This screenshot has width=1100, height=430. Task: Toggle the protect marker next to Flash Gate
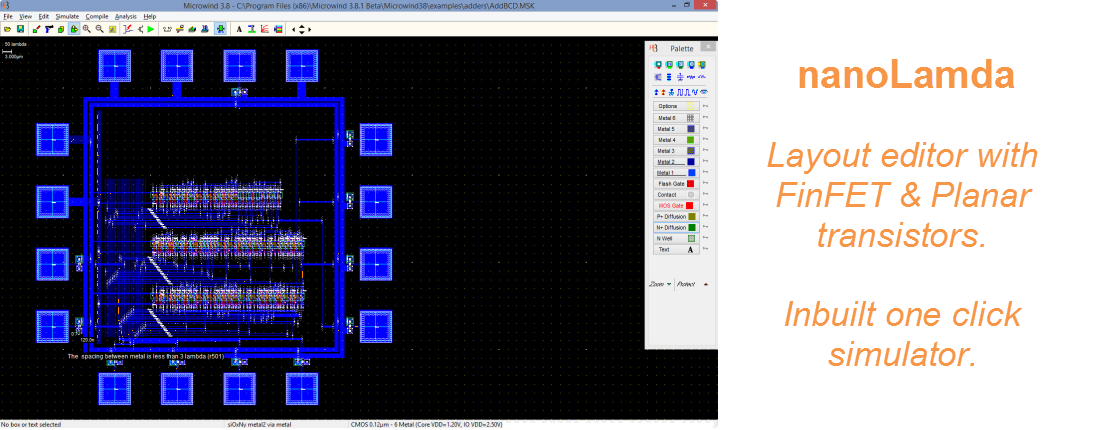point(705,183)
